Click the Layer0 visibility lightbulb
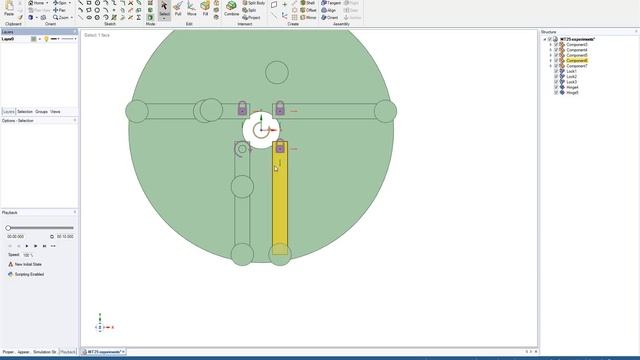Image resolution: width=640 pixels, height=360 pixels. pos(47,39)
